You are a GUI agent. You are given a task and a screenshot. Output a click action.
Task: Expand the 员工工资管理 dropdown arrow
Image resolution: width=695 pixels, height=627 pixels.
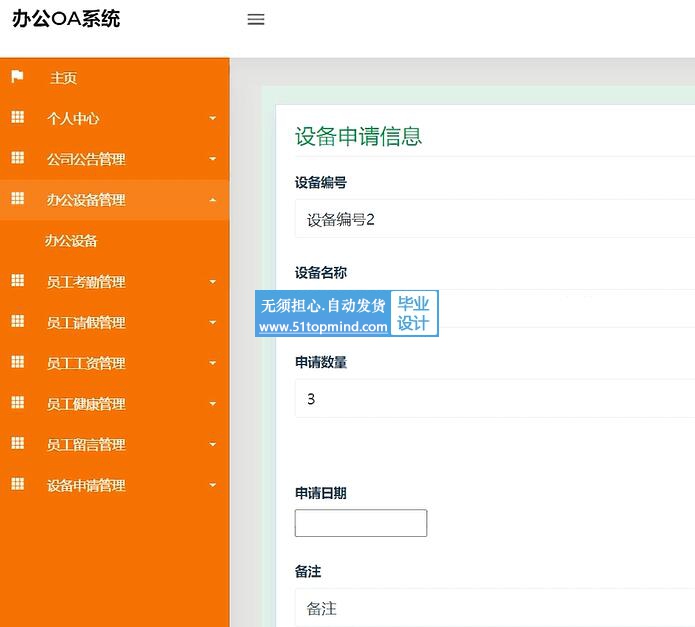pyautogui.click(x=213, y=363)
